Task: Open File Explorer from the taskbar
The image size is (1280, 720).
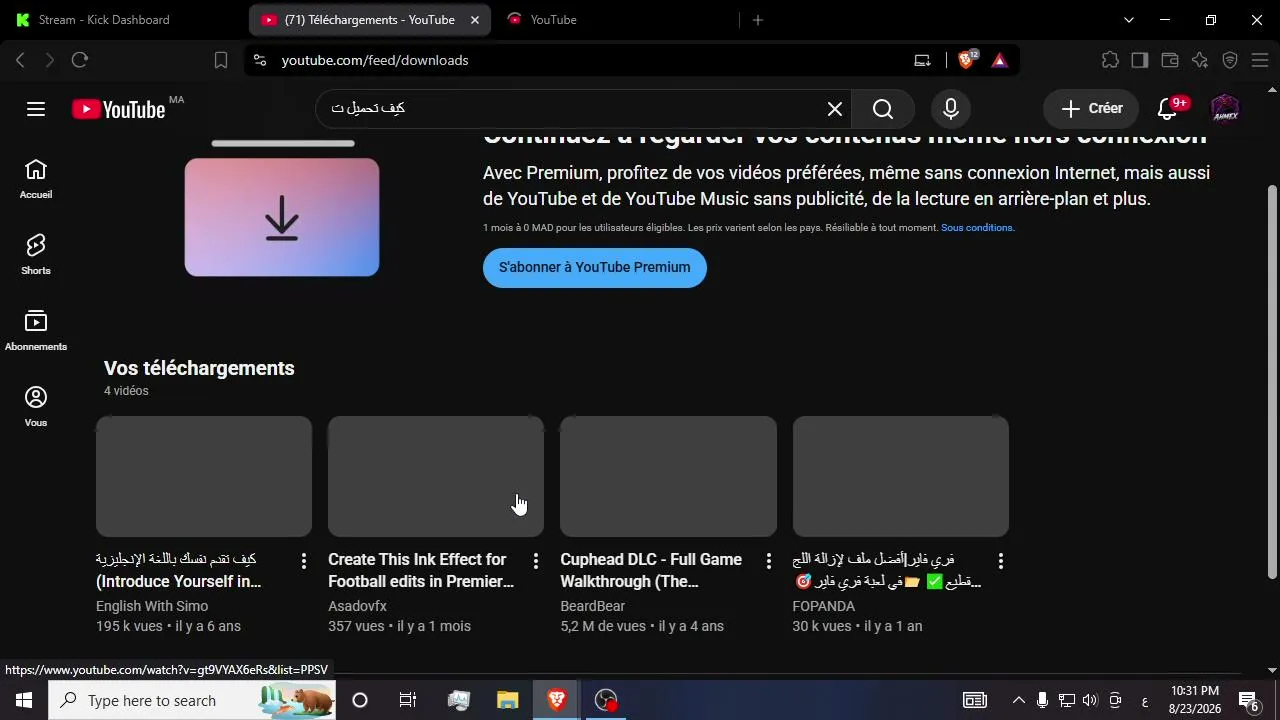Action: [x=508, y=701]
